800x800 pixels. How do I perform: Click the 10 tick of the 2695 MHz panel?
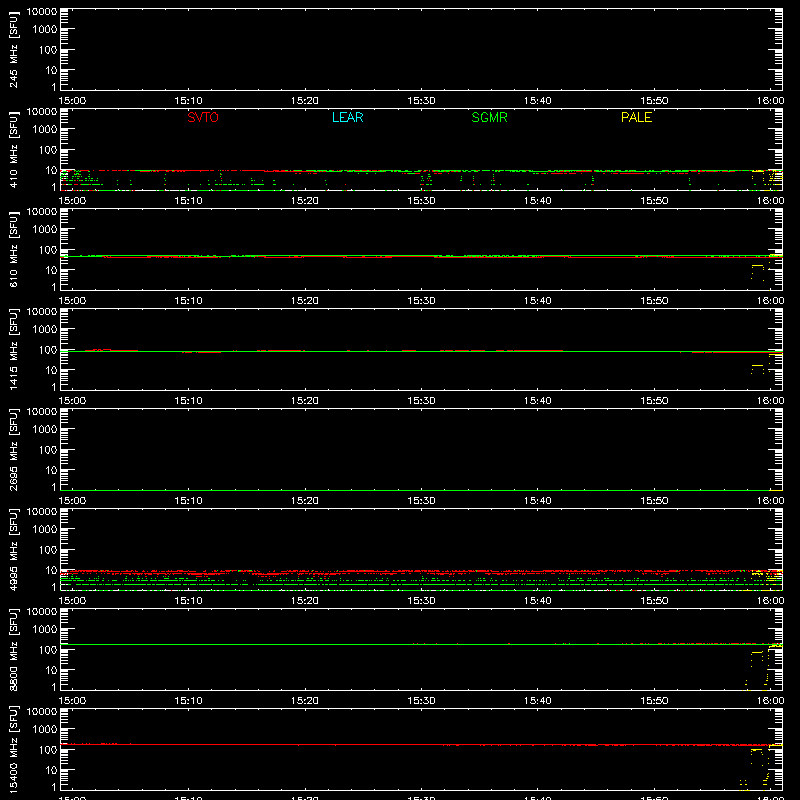click(51, 470)
